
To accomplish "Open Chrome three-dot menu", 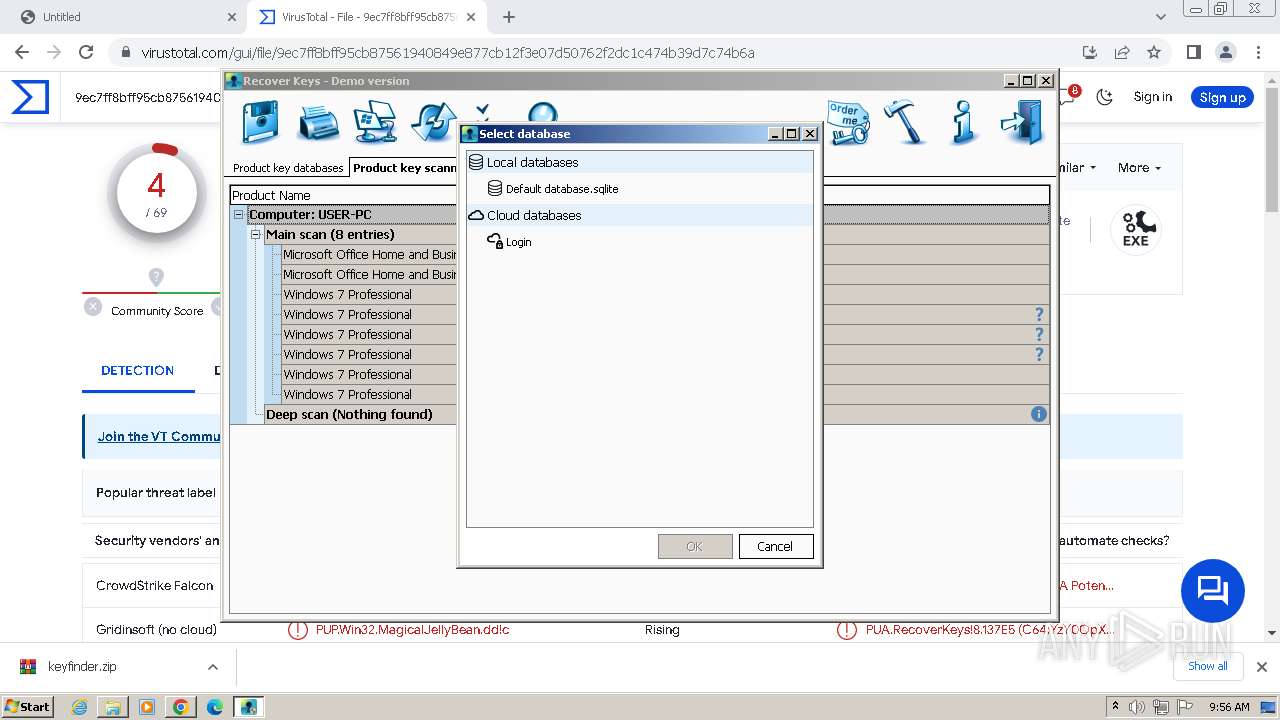I will (1257, 52).
